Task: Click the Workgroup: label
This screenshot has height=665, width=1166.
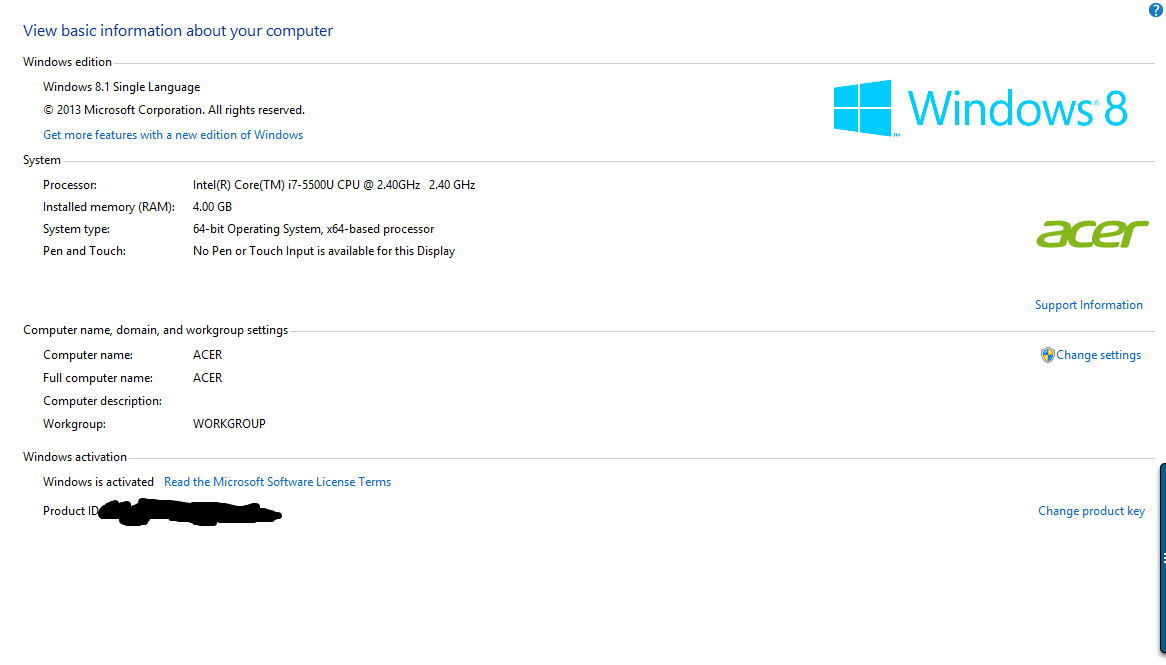Action: pyautogui.click(x=74, y=424)
